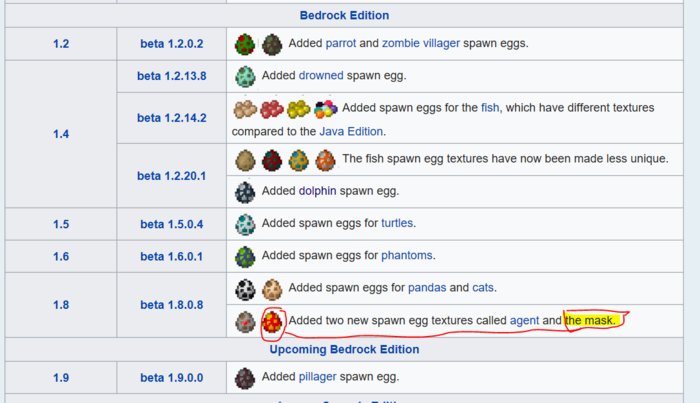Viewport: 700px width, 403px height.
Task: Follow the phantoms link
Action: [x=407, y=255]
